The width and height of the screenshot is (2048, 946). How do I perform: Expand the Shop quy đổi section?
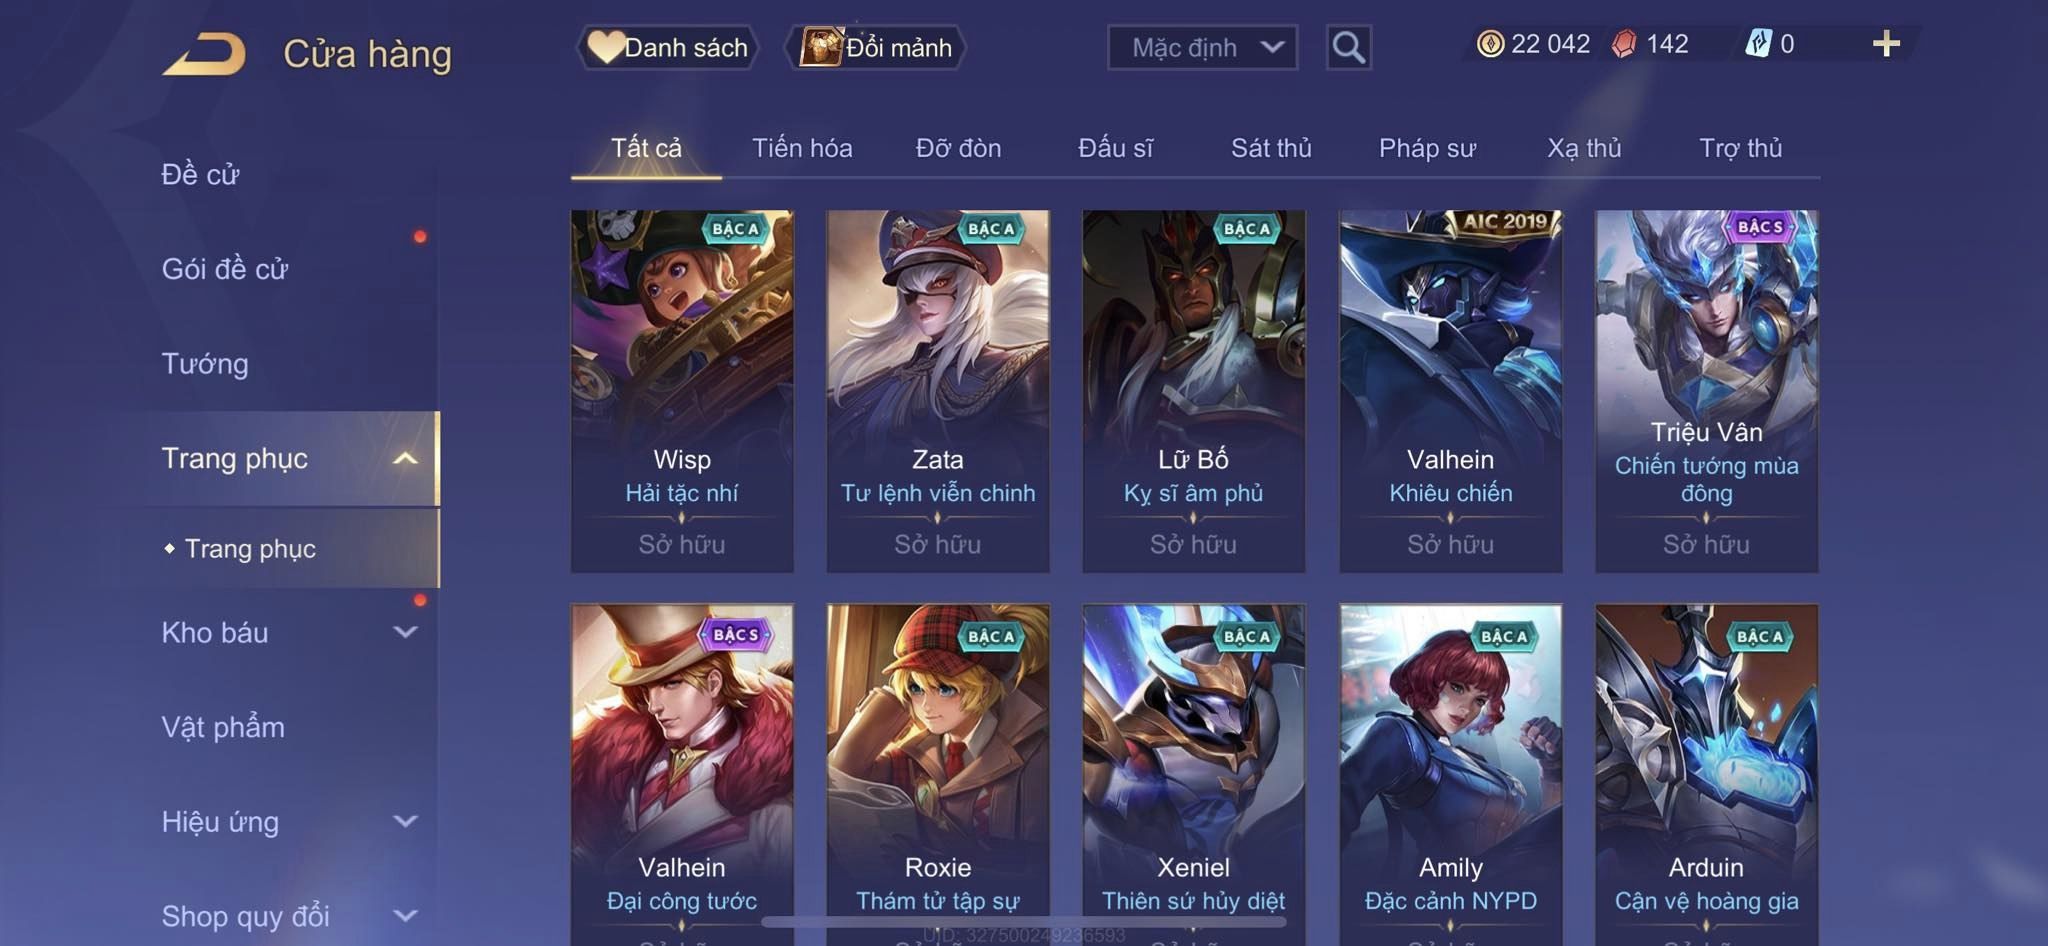(405, 916)
